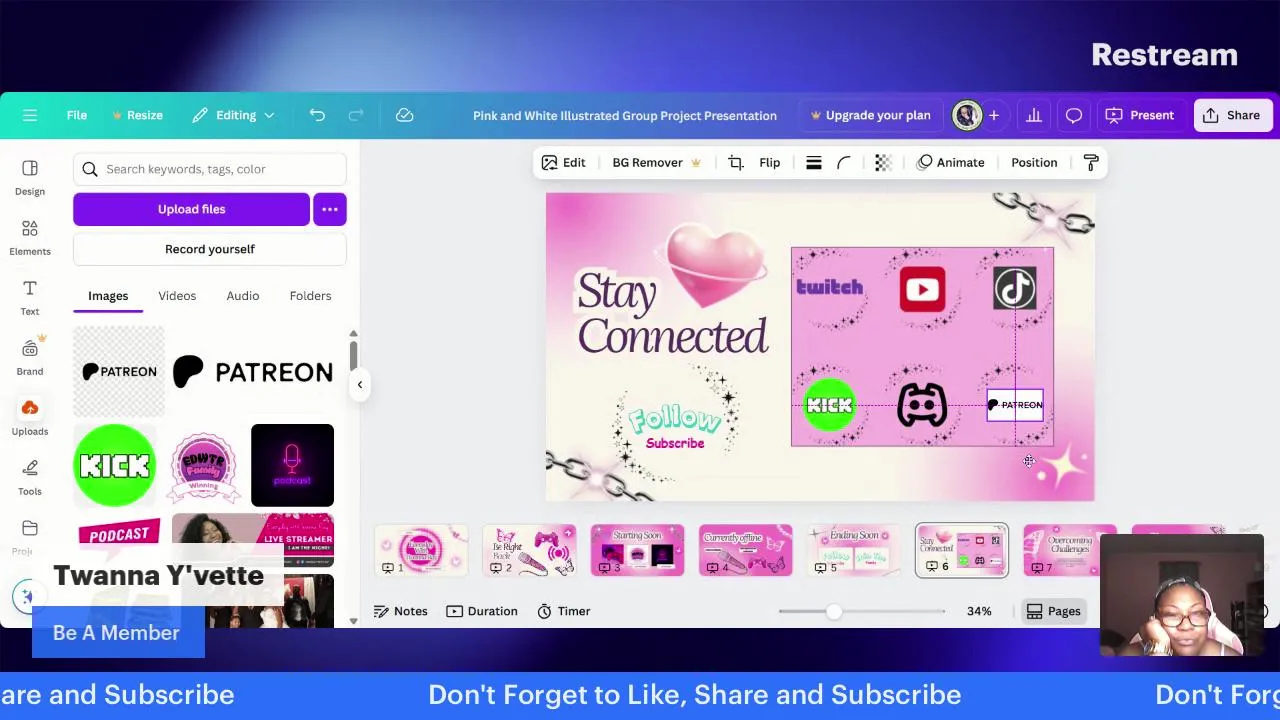The image size is (1280, 720).
Task: Select small Patreon logo upload thumbnail
Action: click(119, 372)
